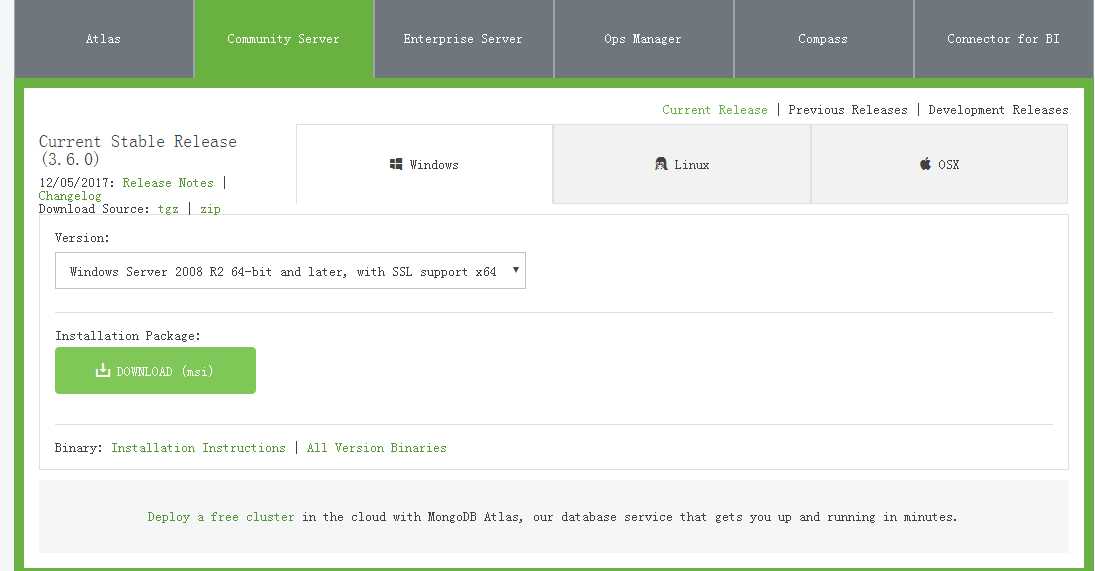Follow the Deploy a free cluster link

click(x=221, y=517)
